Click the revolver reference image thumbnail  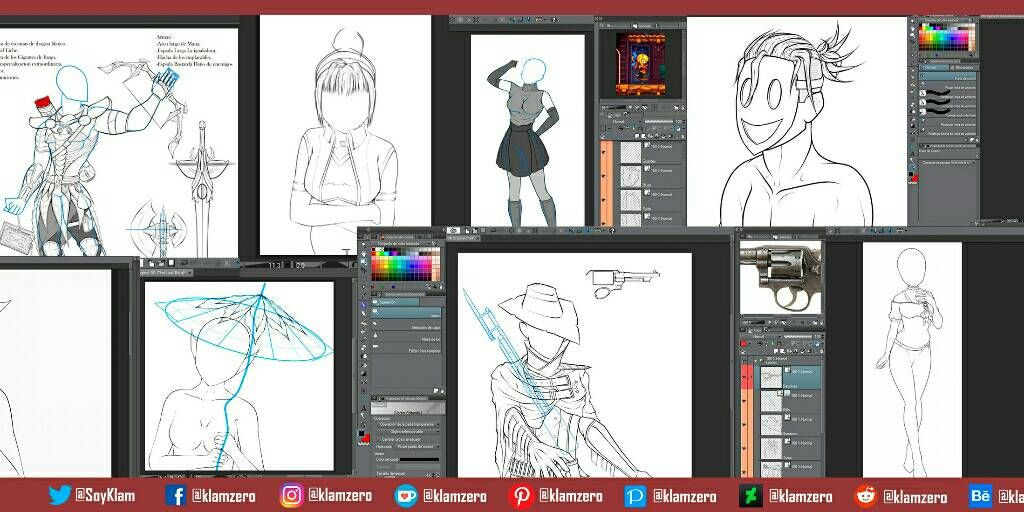781,277
